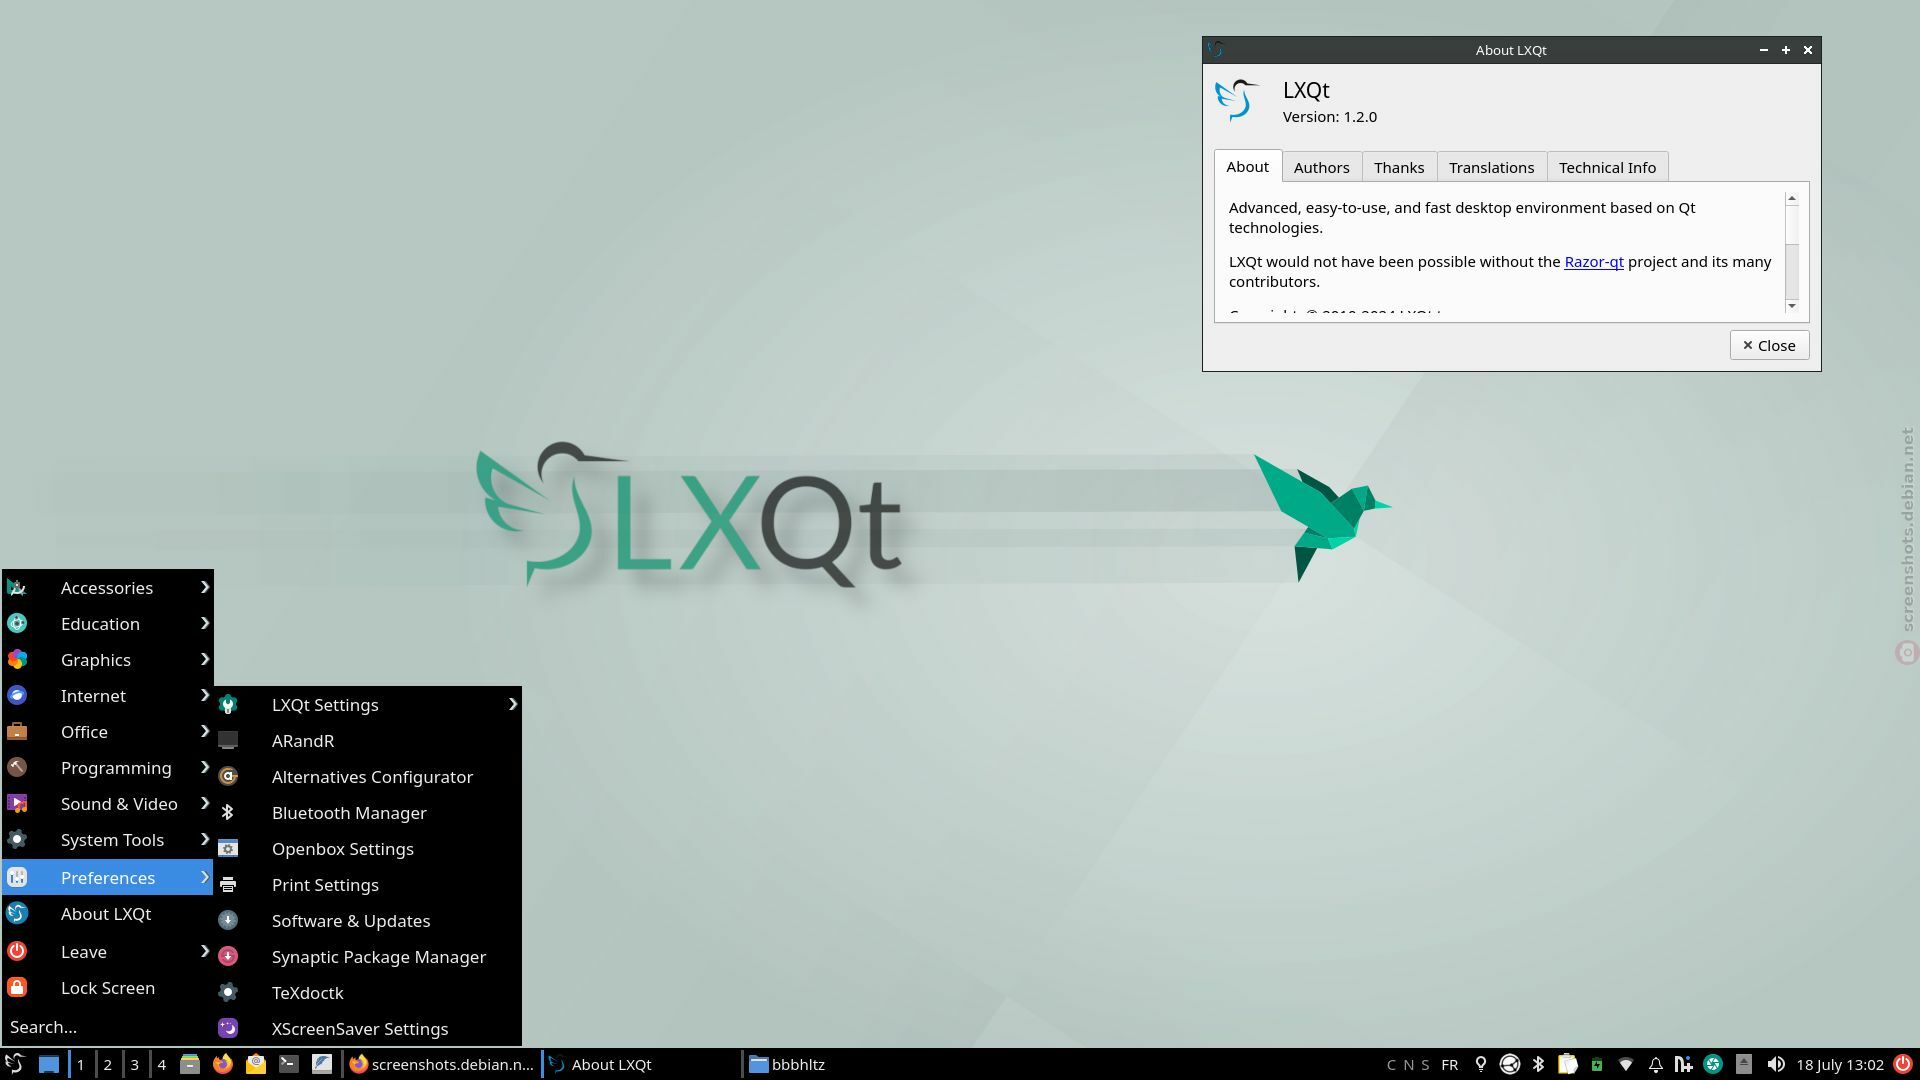This screenshot has height=1080, width=1920.
Task: Open Alternatives Configurator
Action: [368, 777]
